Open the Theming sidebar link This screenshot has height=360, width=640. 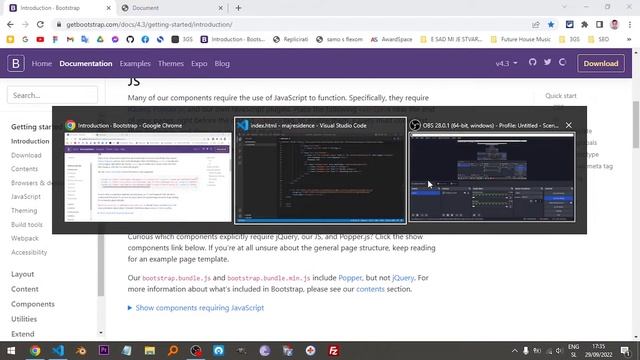point(24,211)
